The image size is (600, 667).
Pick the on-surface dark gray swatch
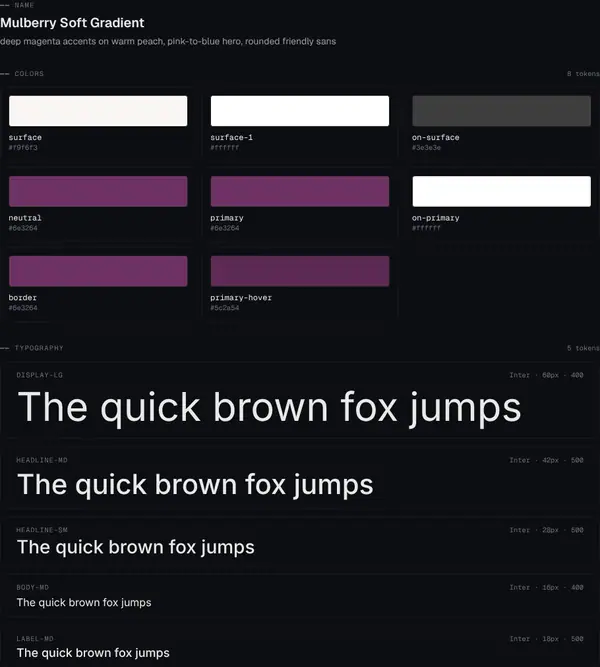pyautogui.click(x=501, y=111)
